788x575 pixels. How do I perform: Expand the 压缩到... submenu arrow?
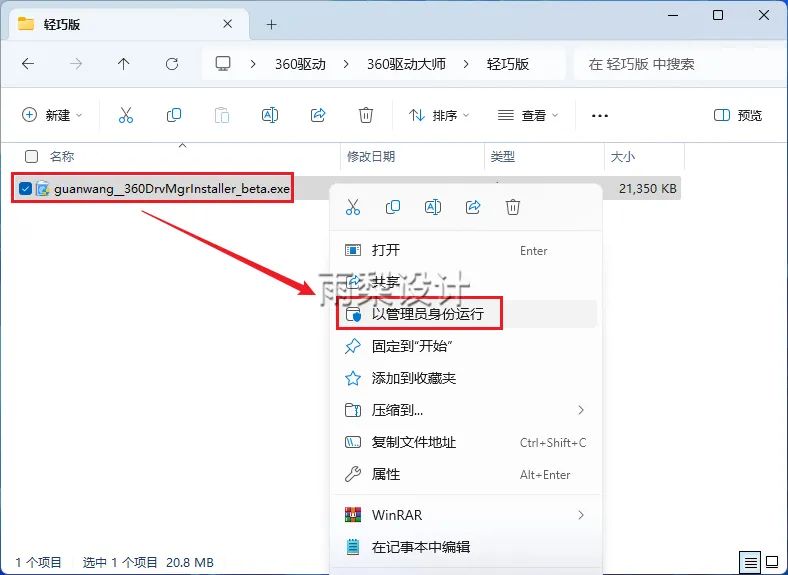tap(581, 410)
